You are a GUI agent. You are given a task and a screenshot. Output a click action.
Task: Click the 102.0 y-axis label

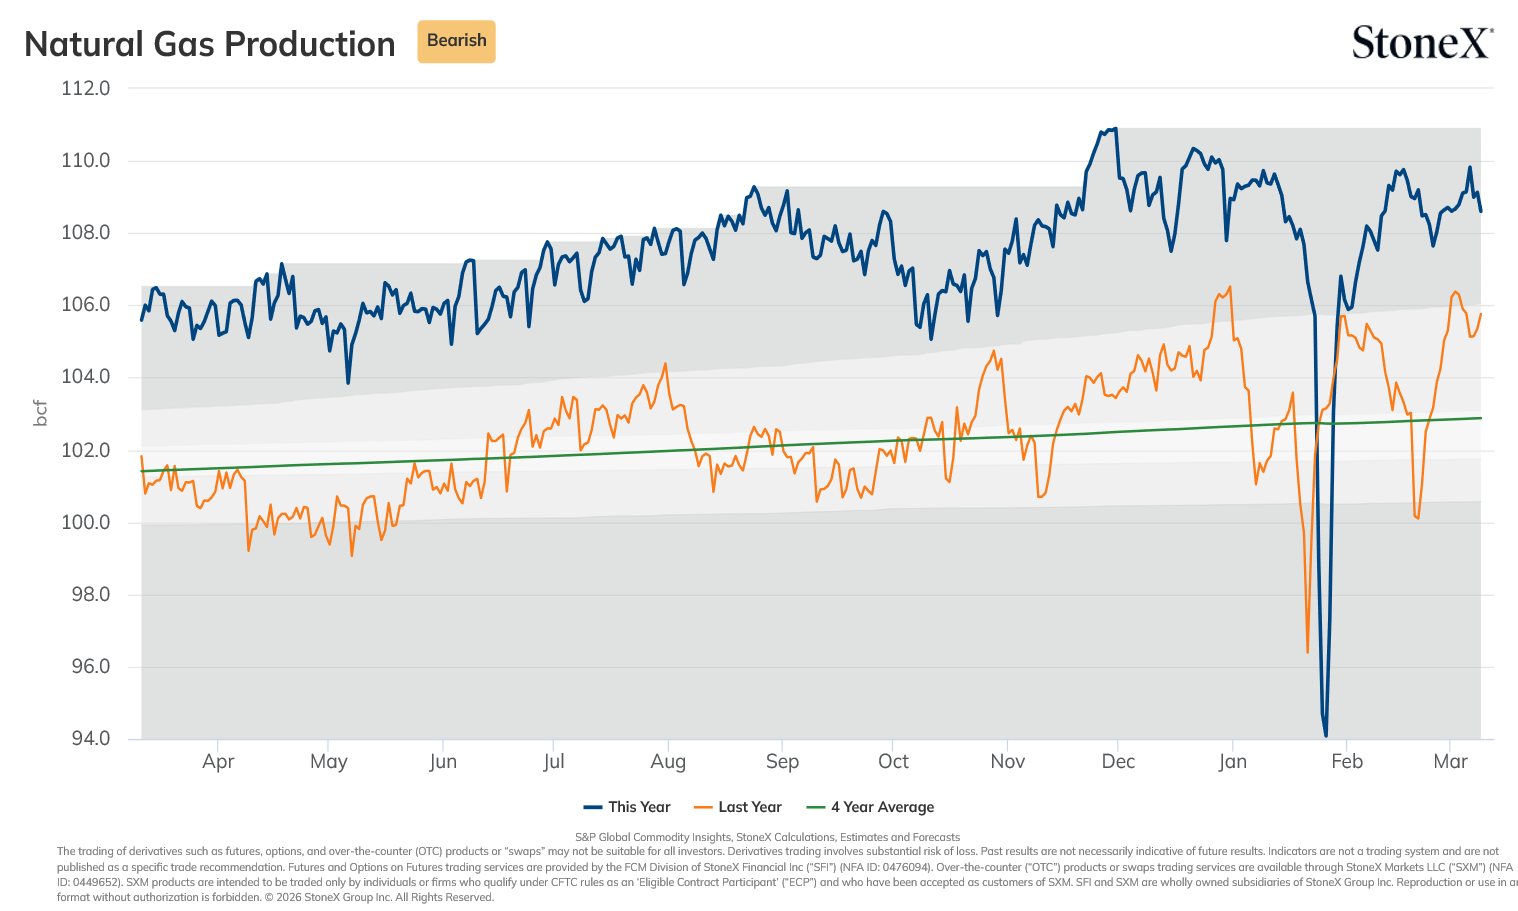click(86, 450)
